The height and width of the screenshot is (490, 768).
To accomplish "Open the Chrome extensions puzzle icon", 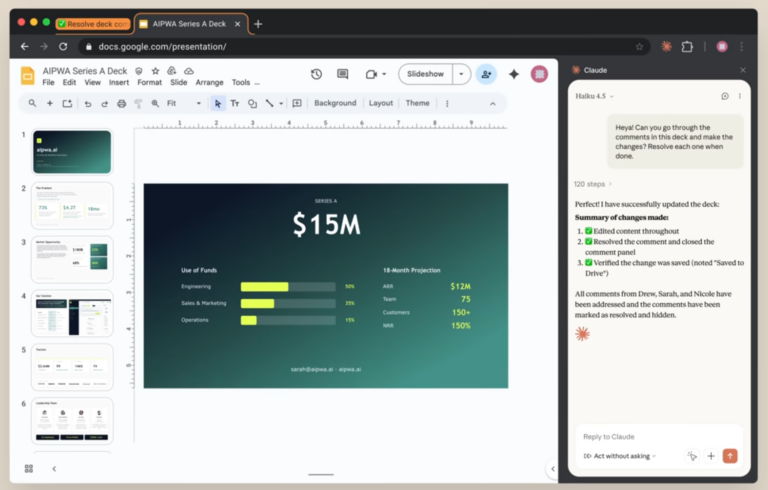I will click(x=687, y=47).
